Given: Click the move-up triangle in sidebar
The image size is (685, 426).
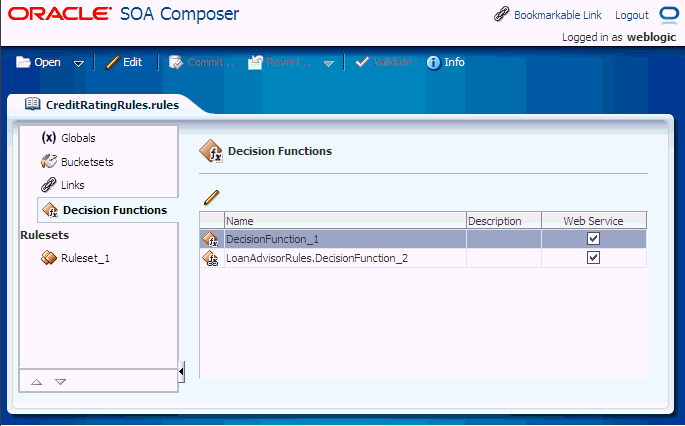Looking at the screenshot, I should click(x=37, y=382).
